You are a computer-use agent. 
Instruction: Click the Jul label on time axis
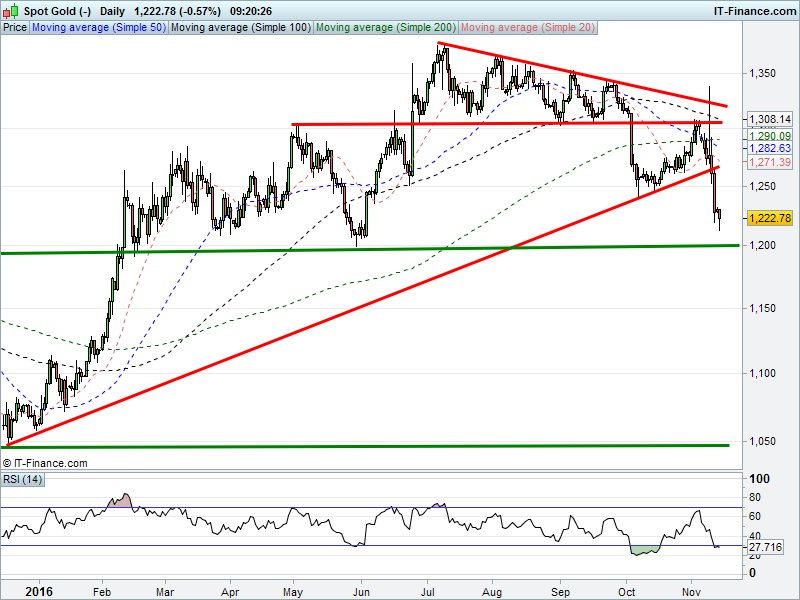pos(427,592)
